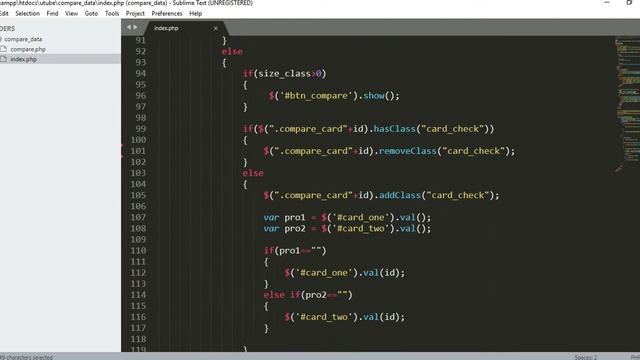Open the Find menu

point(52,13)
